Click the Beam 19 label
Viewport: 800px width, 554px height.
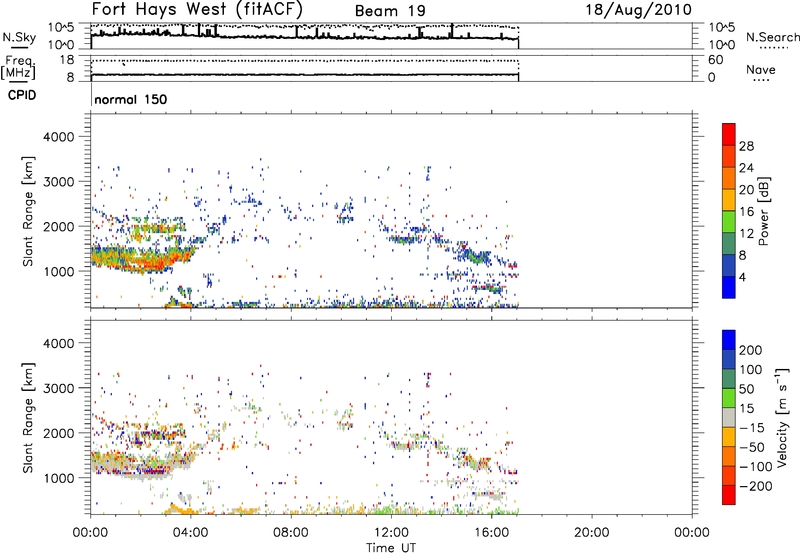pyautogui.click(x=390, y=11)
